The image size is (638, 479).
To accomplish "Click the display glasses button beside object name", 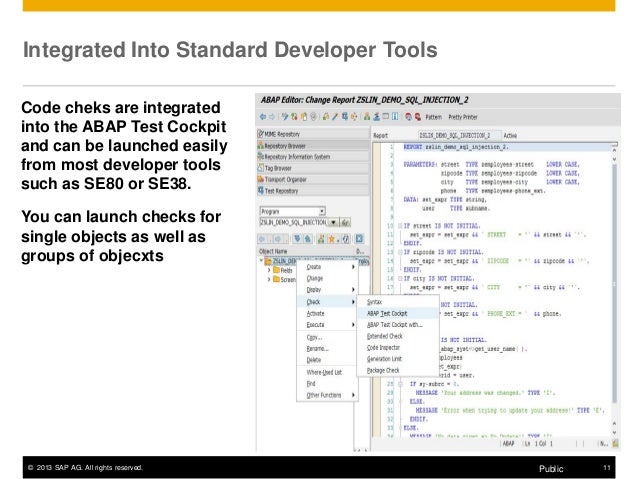I will coord(345,223).
